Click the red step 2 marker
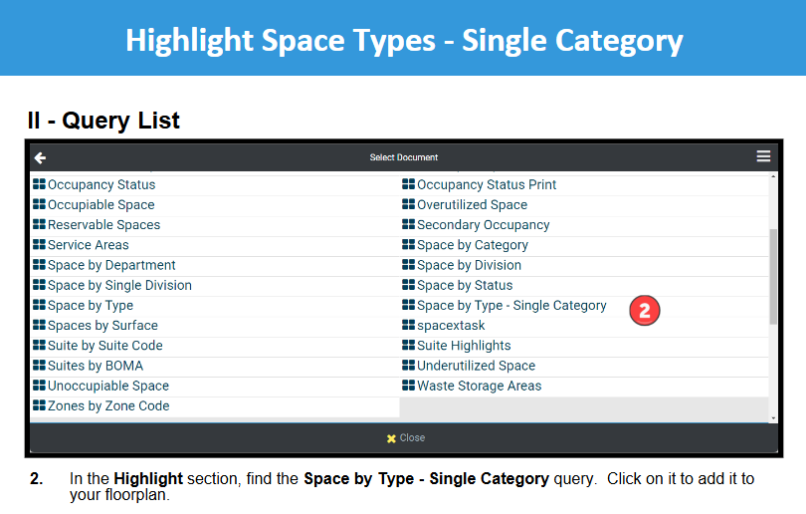 pyautogui.click(x=644, y=310)
